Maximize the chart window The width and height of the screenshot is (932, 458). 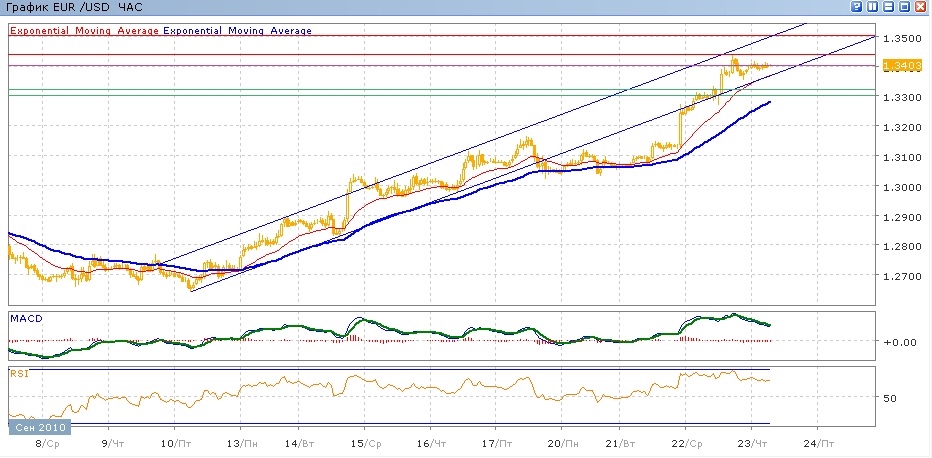click(904, 7)
